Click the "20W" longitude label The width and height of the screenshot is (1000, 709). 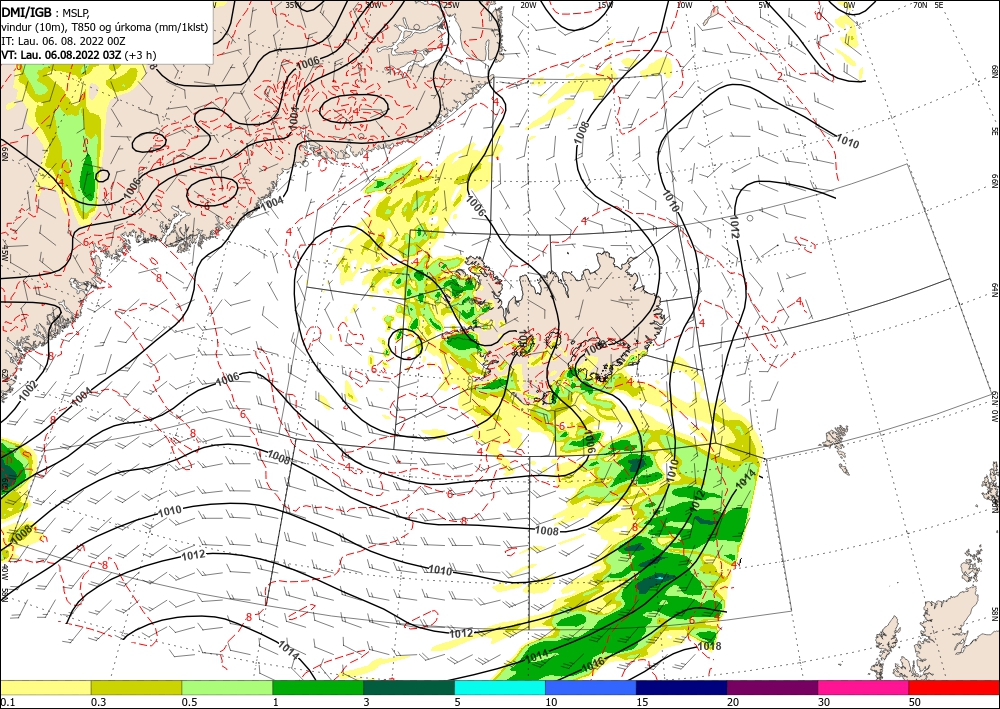click(528, 5)
